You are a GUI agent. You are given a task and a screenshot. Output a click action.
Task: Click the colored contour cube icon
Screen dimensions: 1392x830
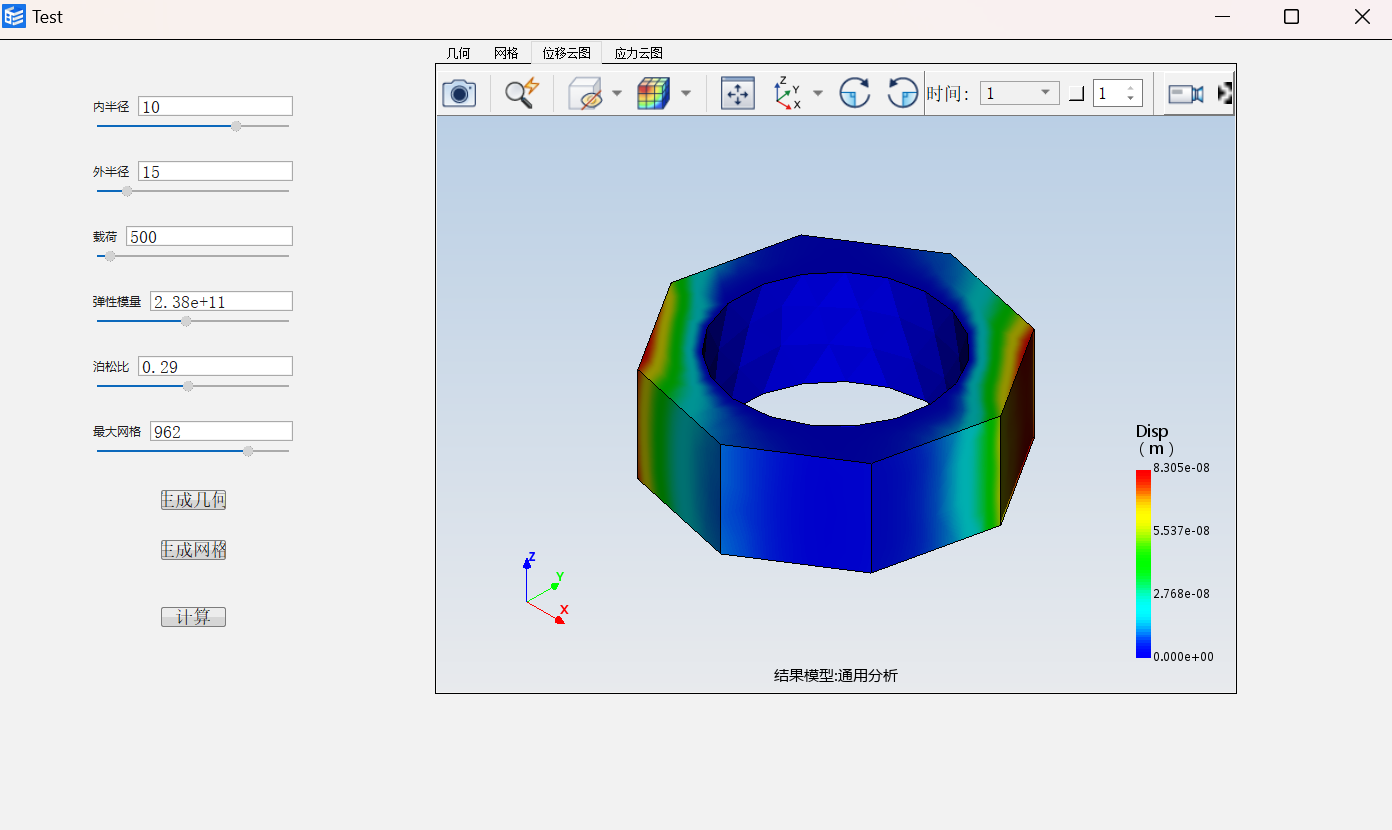pos(653,93)
